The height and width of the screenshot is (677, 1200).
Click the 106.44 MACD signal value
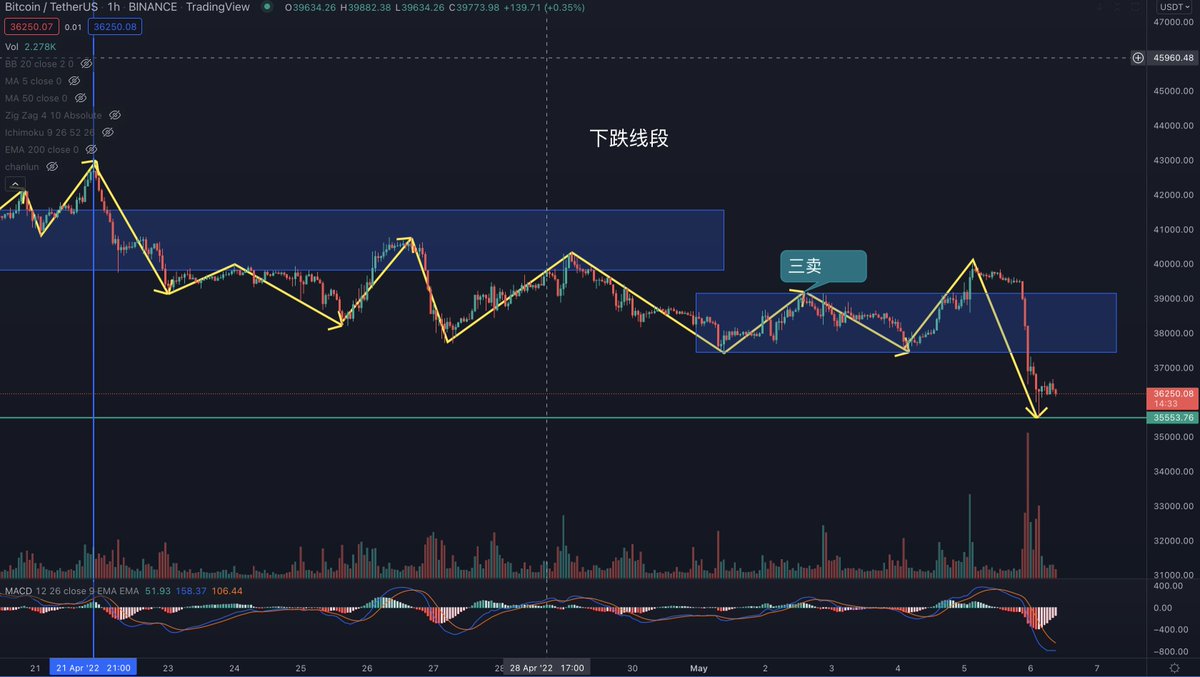[x=226, y=592]
